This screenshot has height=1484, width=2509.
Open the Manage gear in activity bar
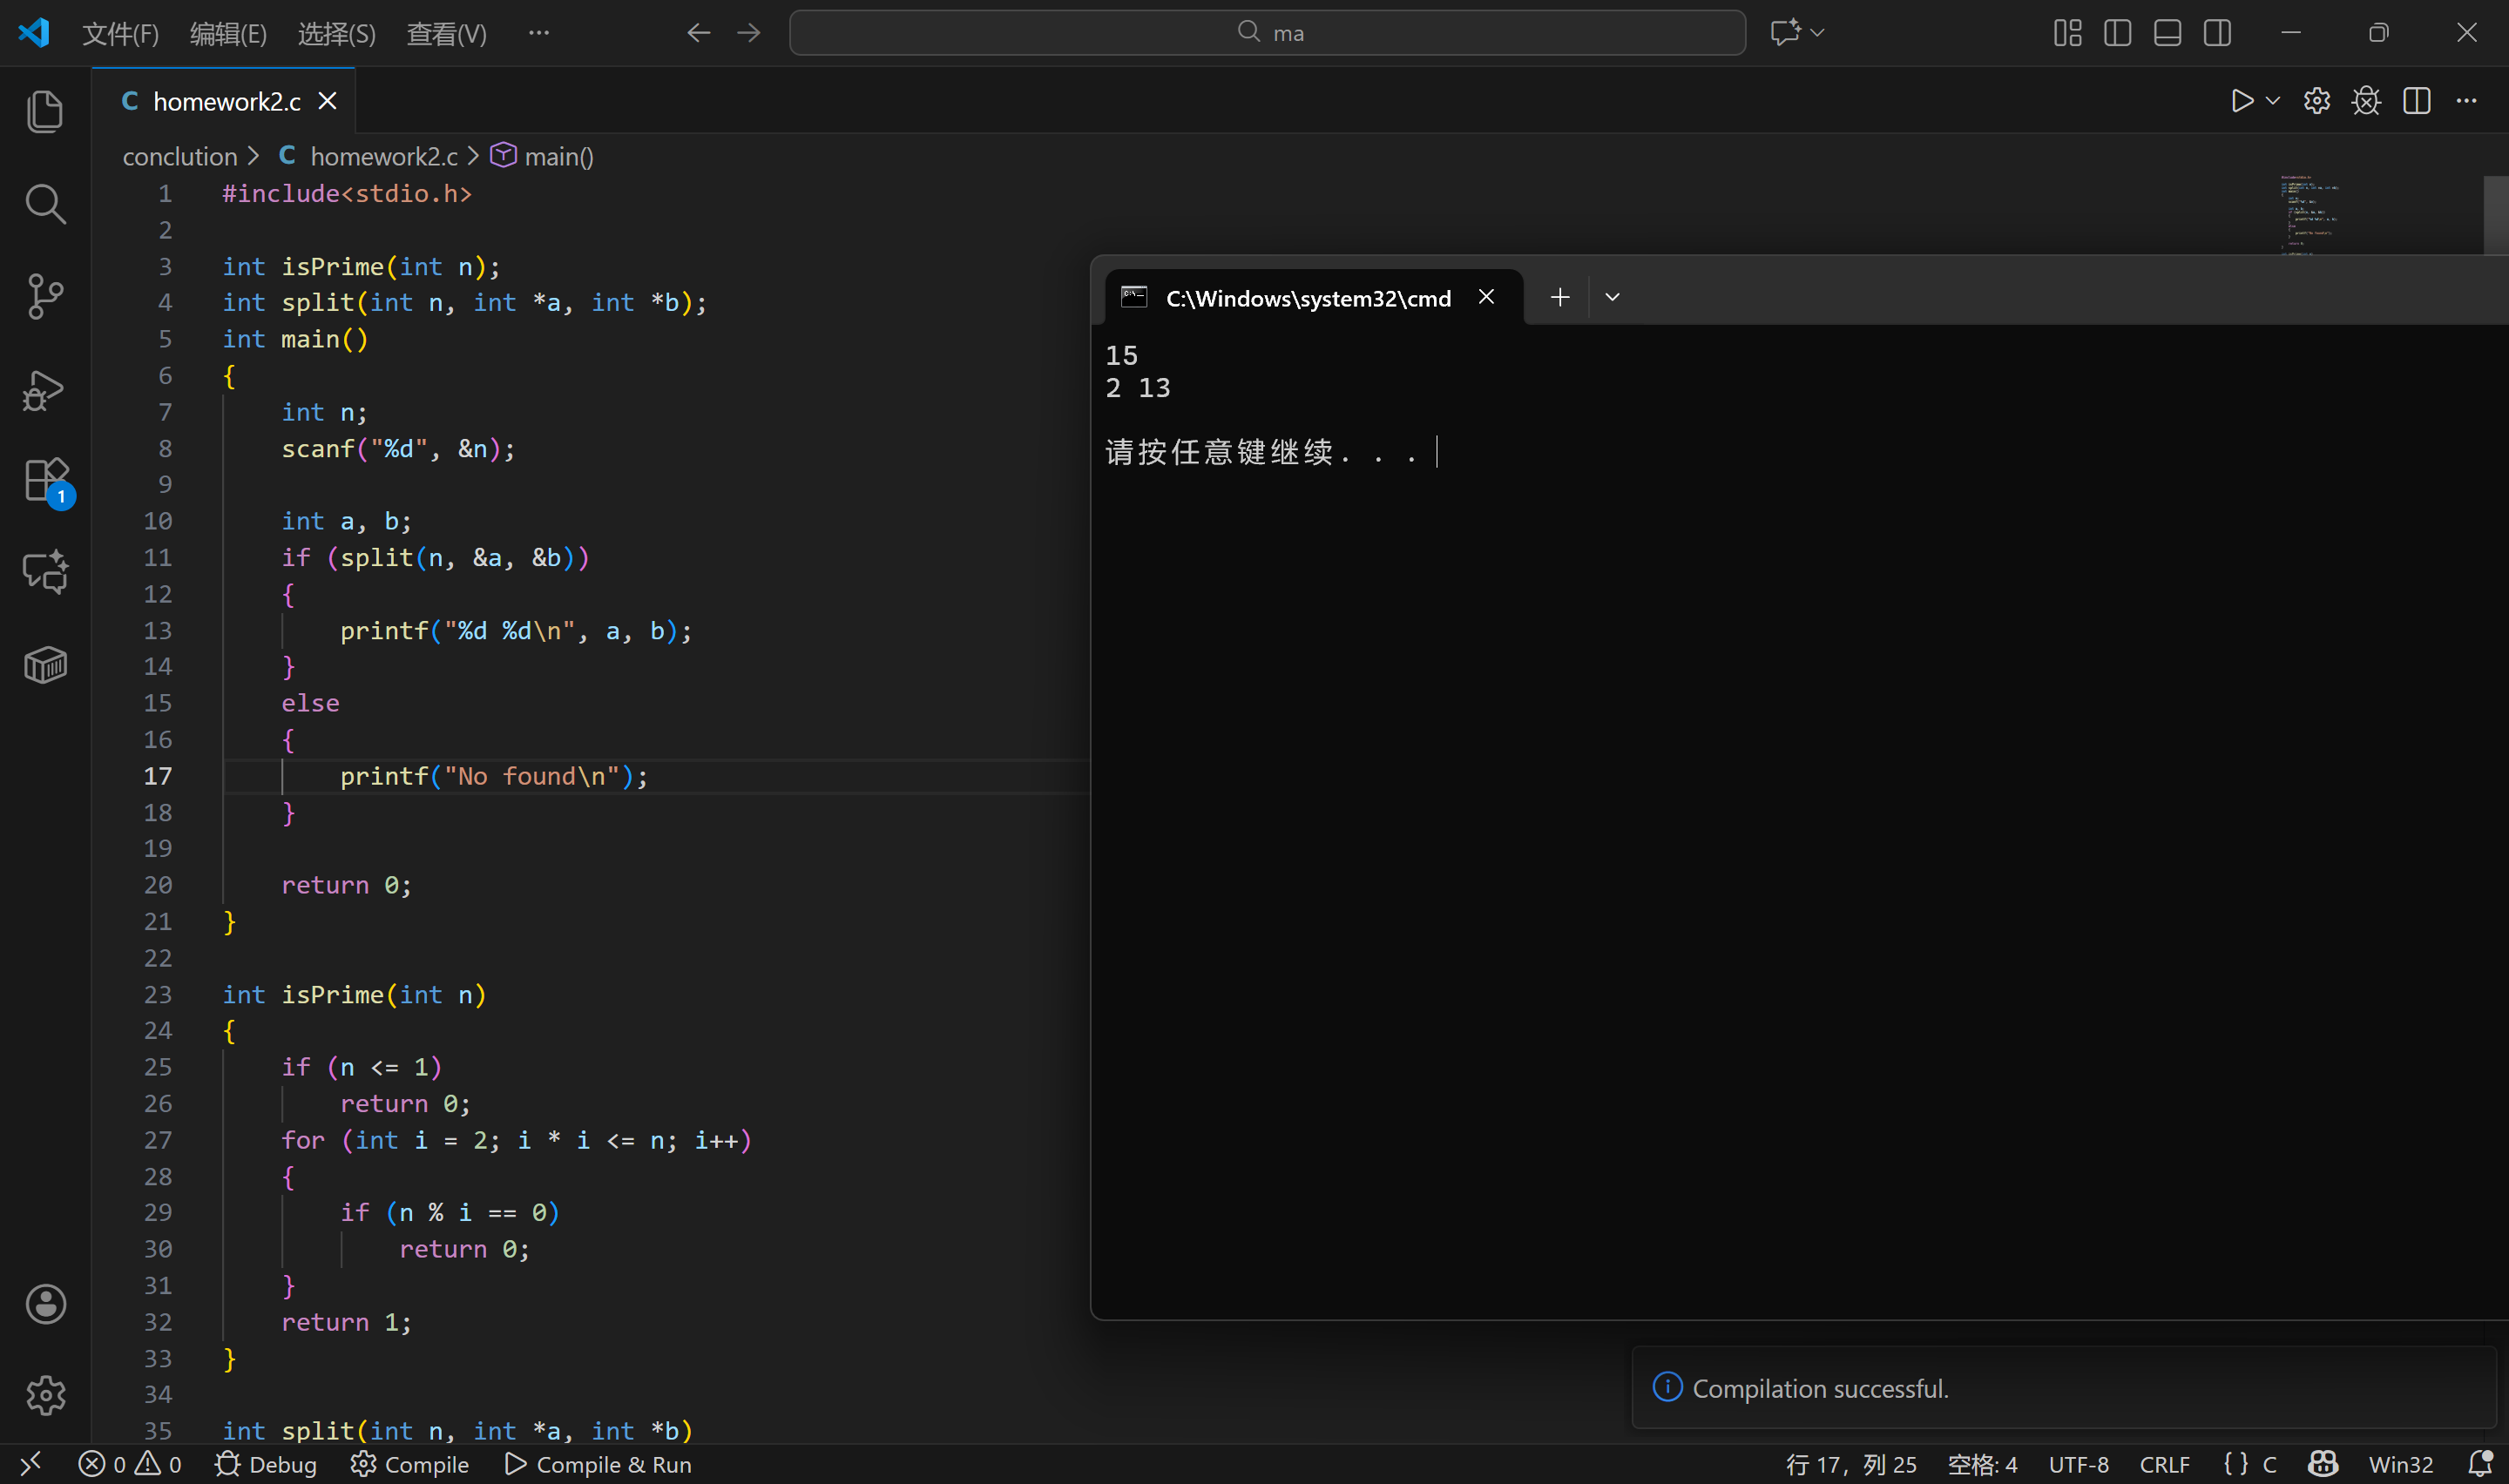45,1395
